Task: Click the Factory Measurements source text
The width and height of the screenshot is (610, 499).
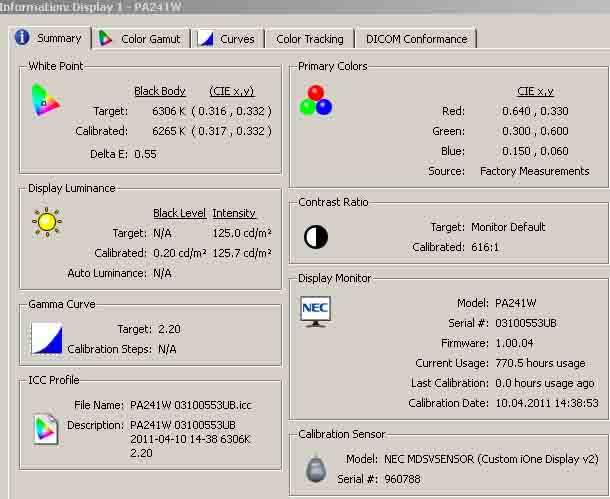Action: (x=534, y=171)
